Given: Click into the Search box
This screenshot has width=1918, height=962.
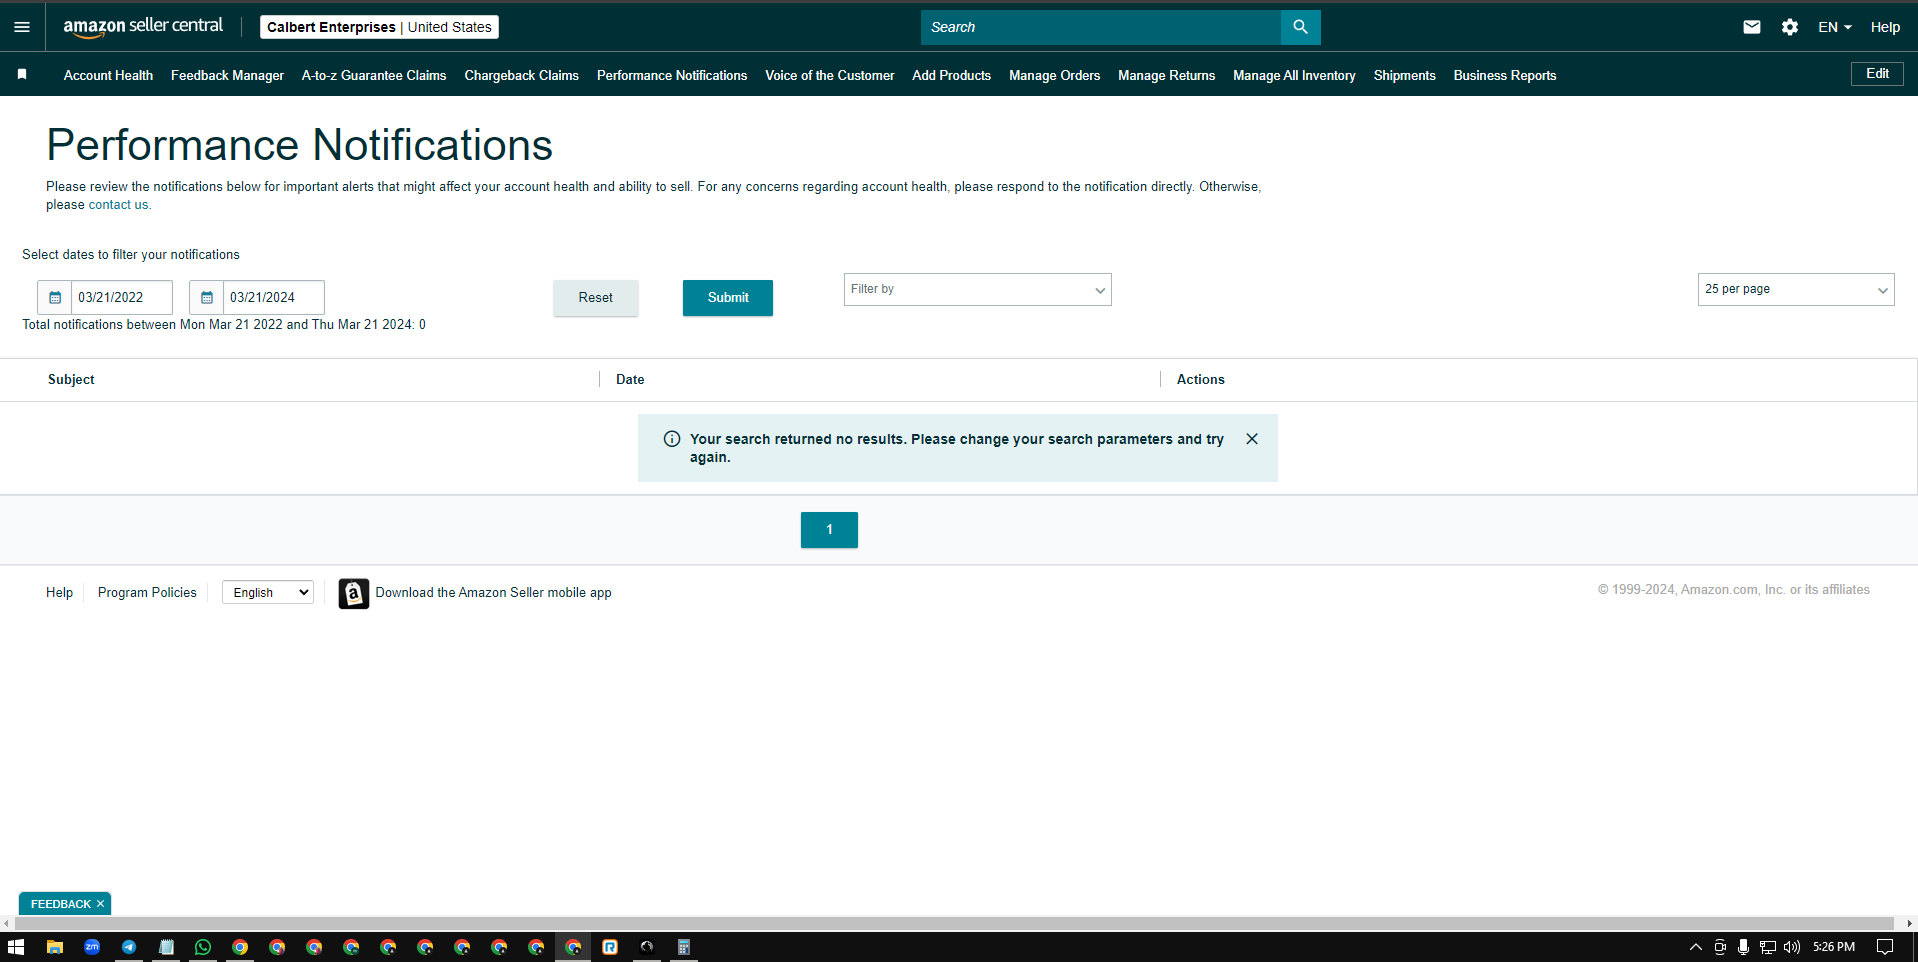Looking at the screenshot, I should point(1100,27).
